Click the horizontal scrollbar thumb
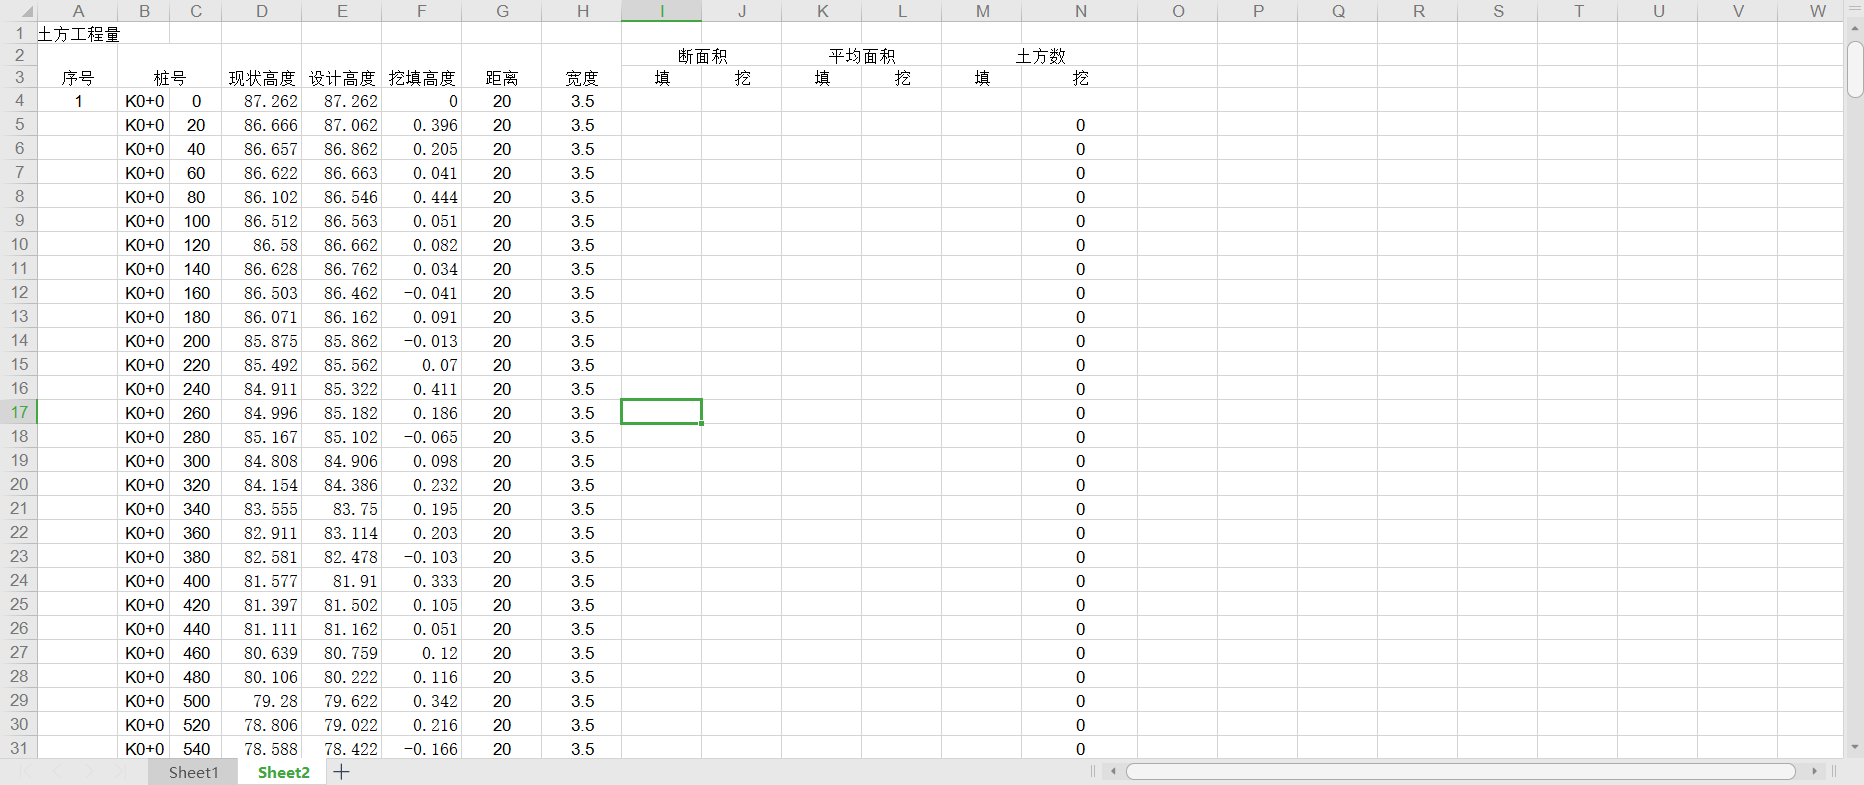The image size is (1864, 785). click(x=1460, y=771)
